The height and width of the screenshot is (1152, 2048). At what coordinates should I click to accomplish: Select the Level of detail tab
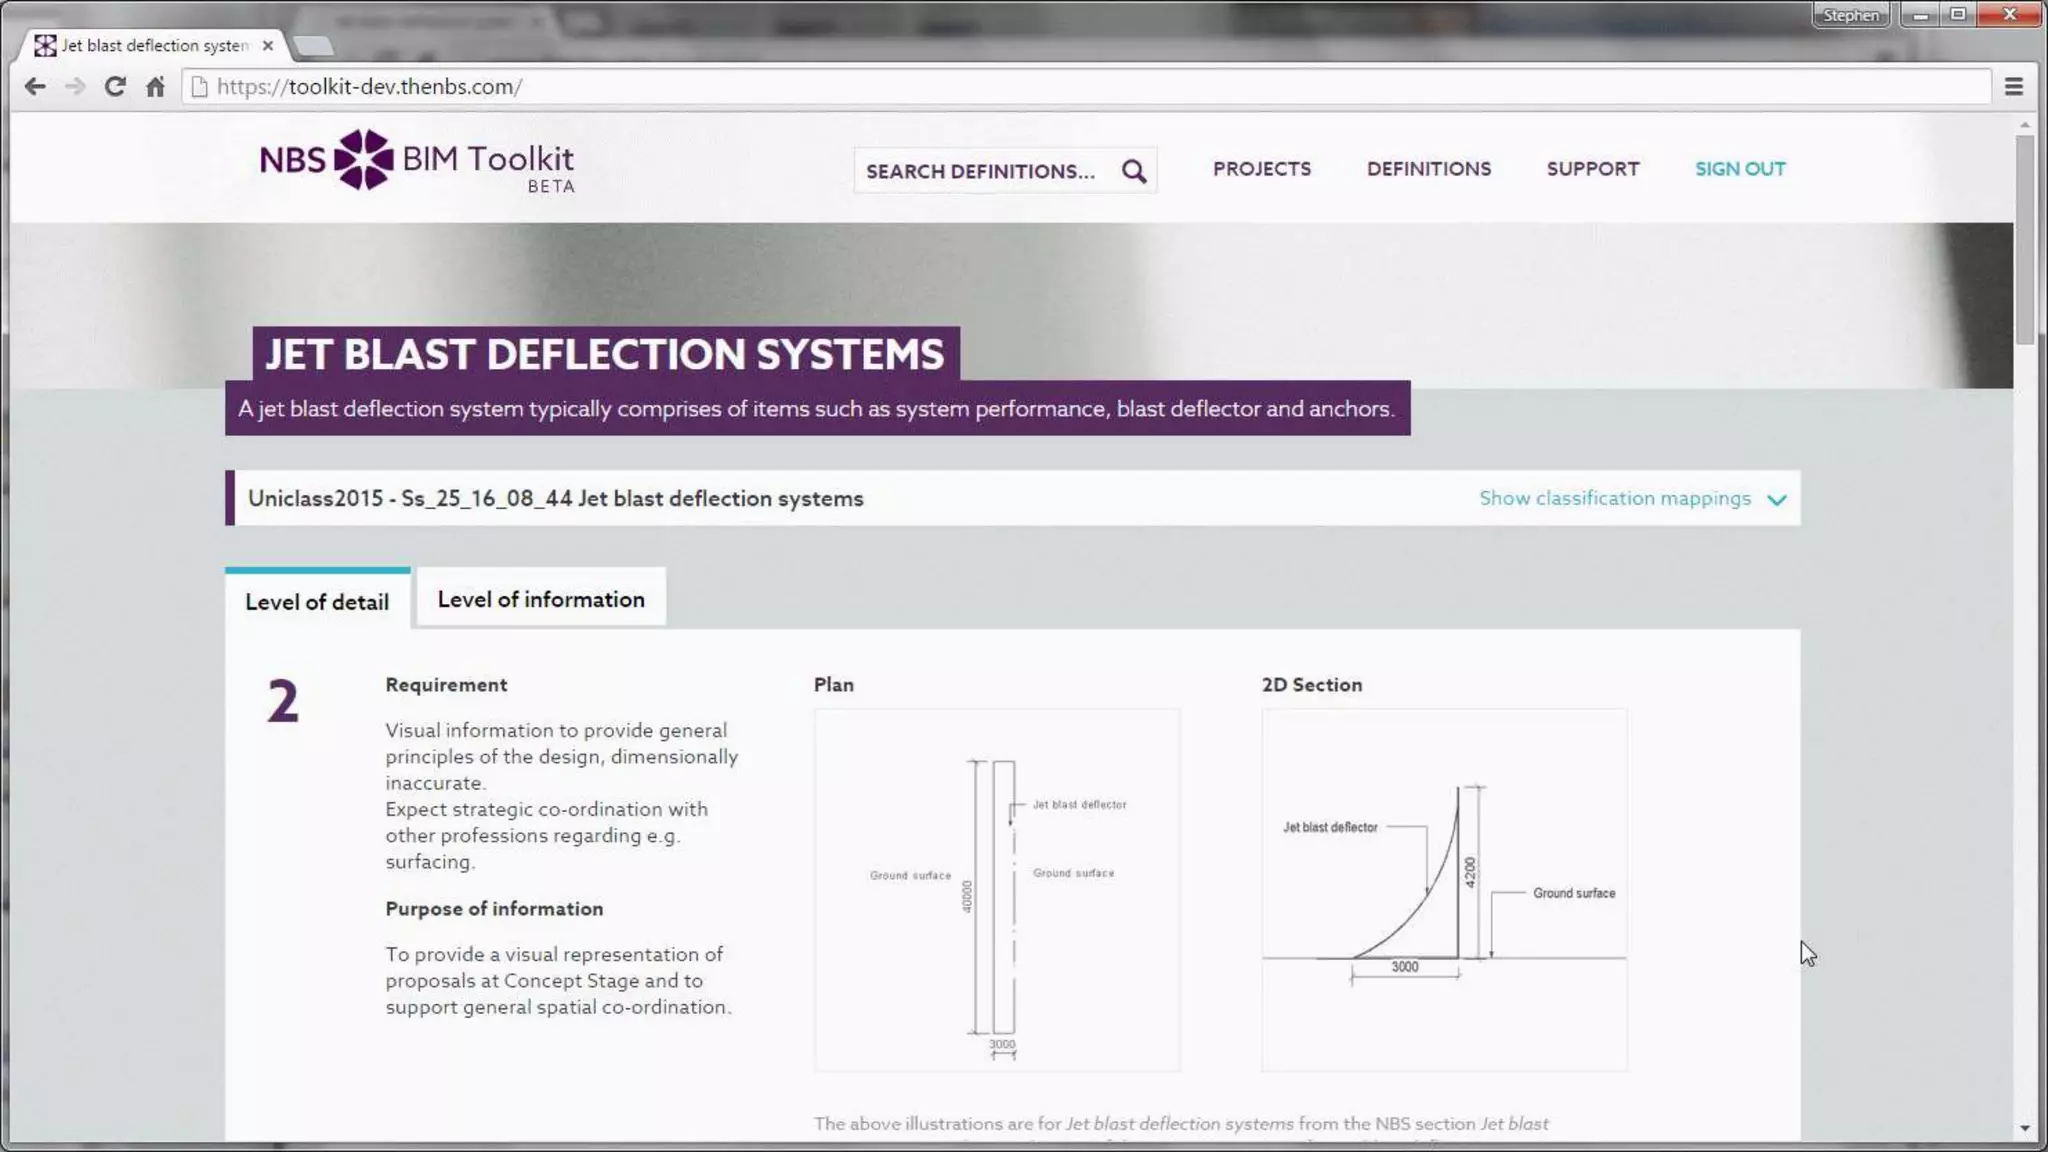click(x=317, y=602)
